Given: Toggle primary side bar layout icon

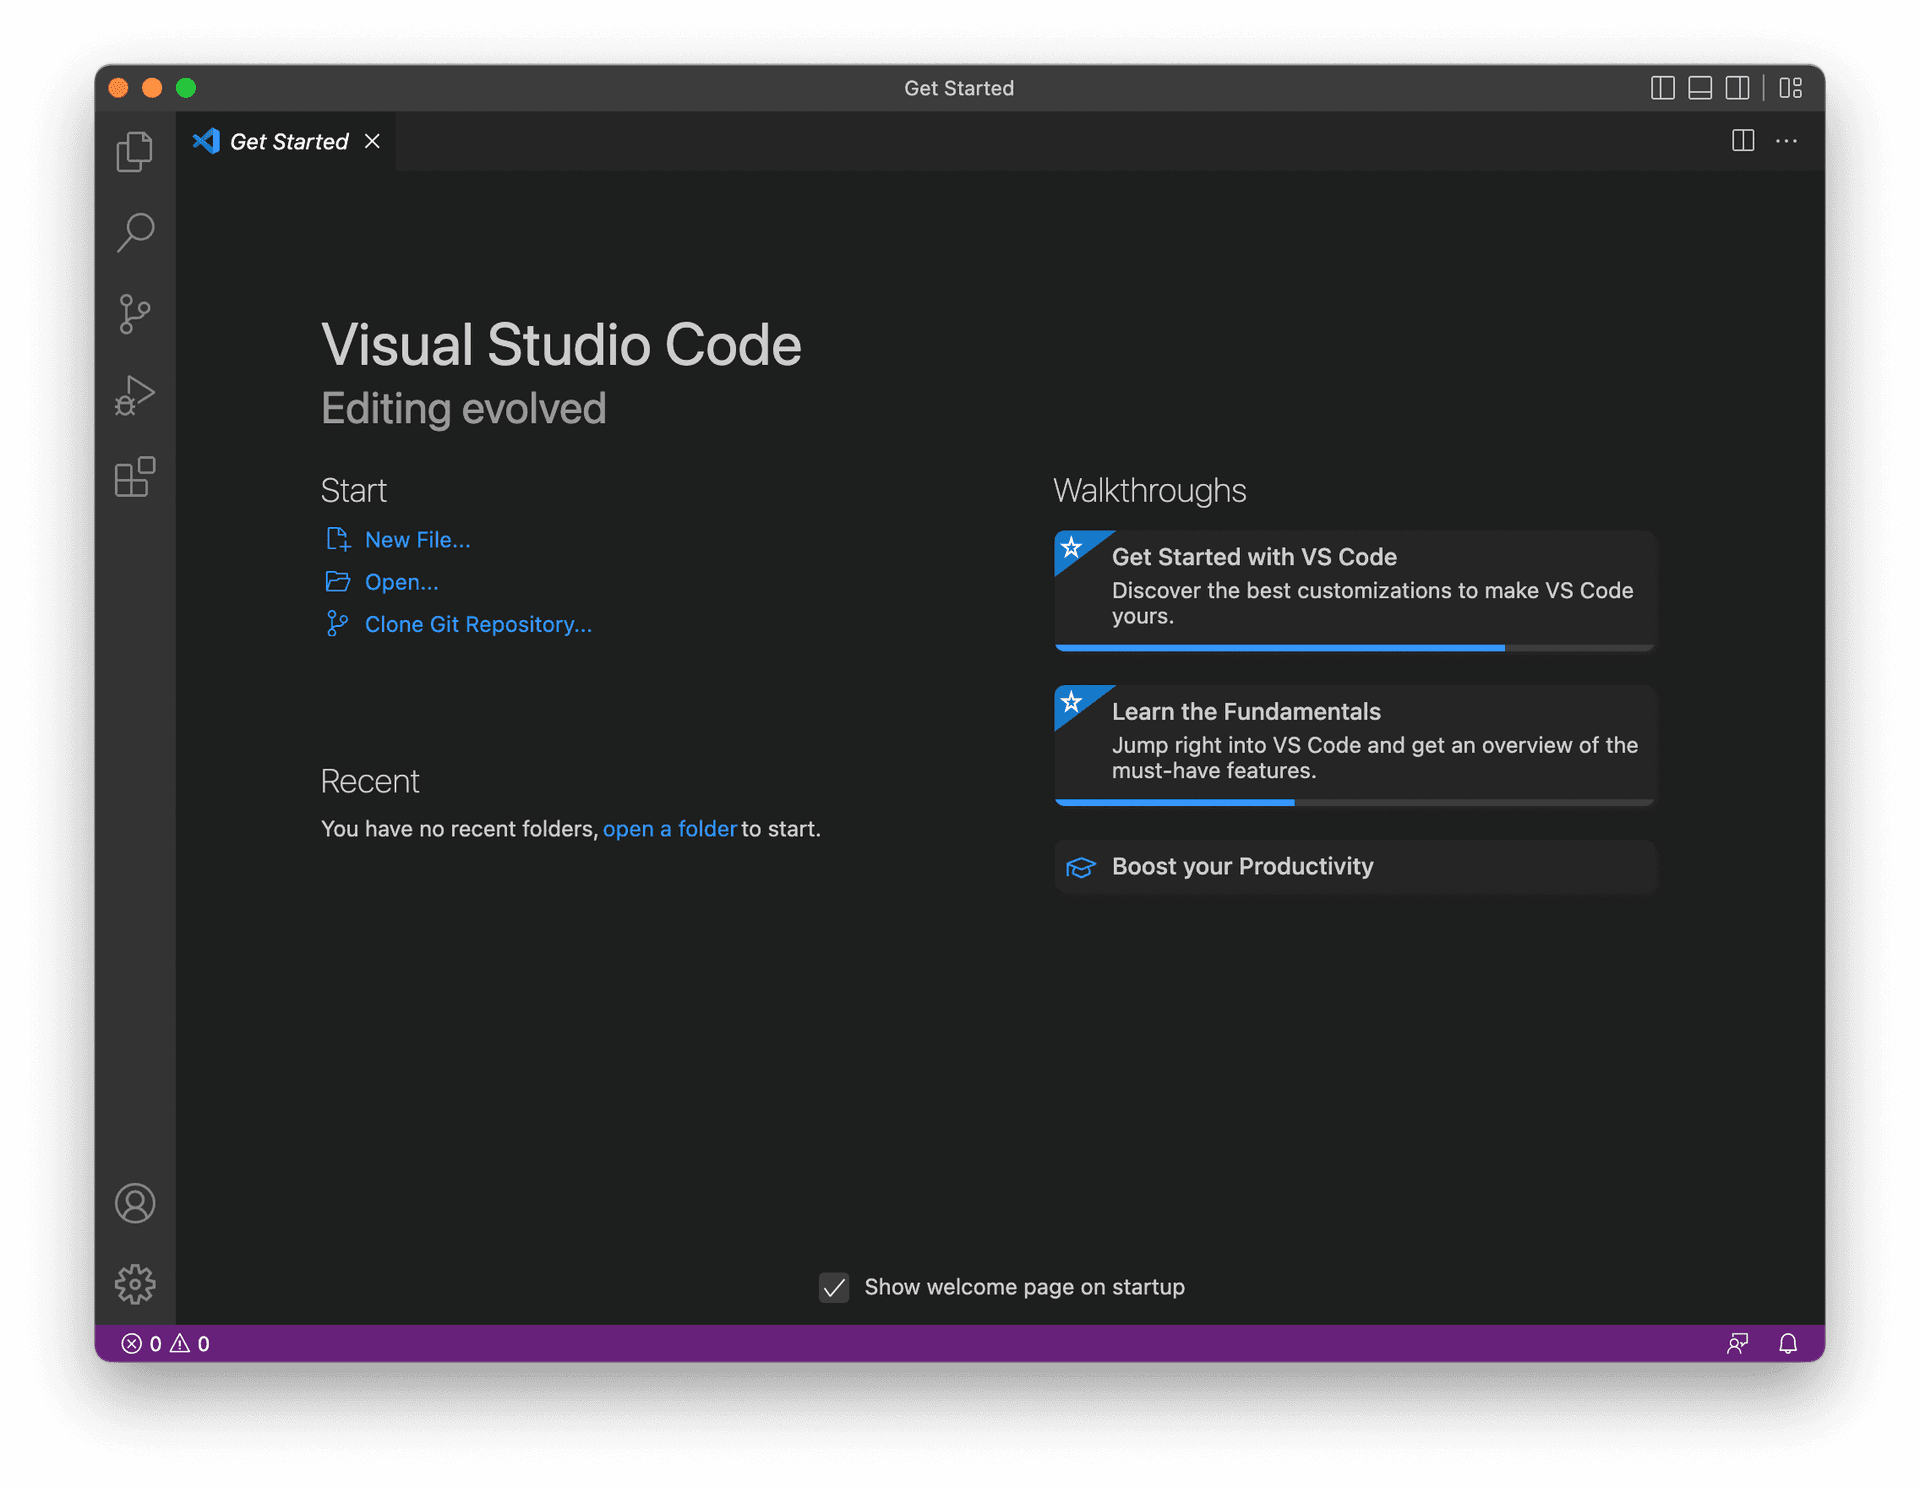Looking at the screenshot, I should [x=1662, y=88].
